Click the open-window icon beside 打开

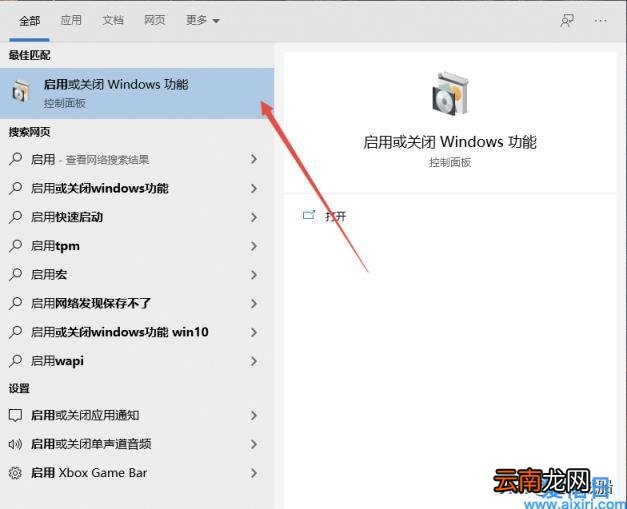coord(309,215)
